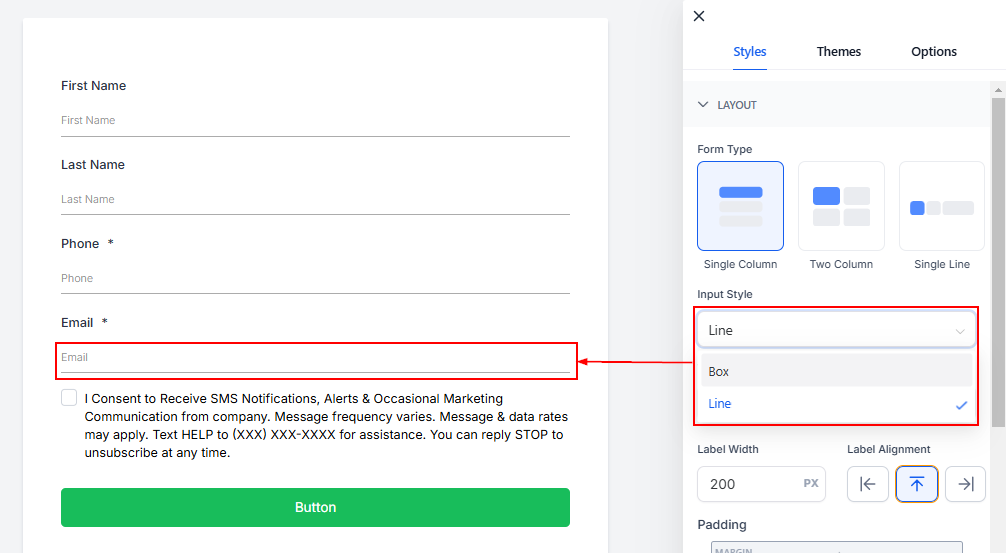The width and height of the screenshot is (1006, 553).
Task: Click into the Email input field
Action: click(315, 357)
